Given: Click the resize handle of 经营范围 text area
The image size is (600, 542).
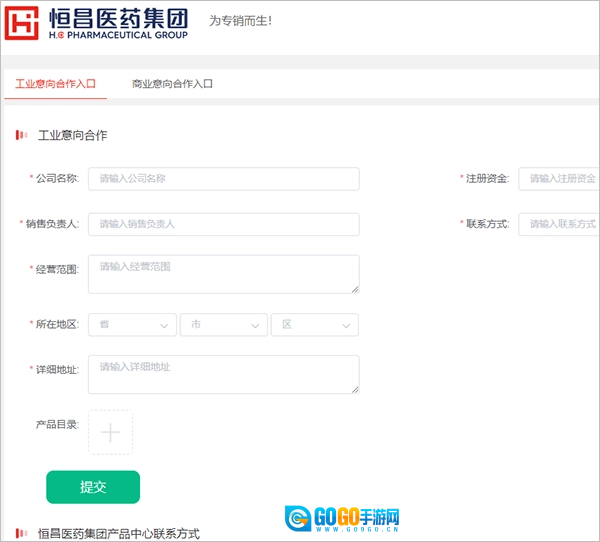Looking at the screenshot, I should tap(354, 289).
